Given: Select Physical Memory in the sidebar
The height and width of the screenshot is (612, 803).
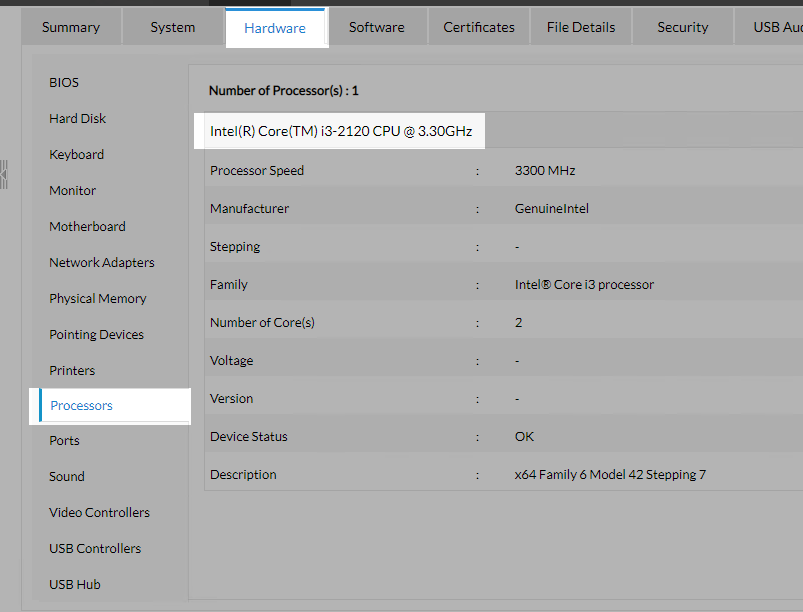Looking at the screenshot, I should [97, 298].
